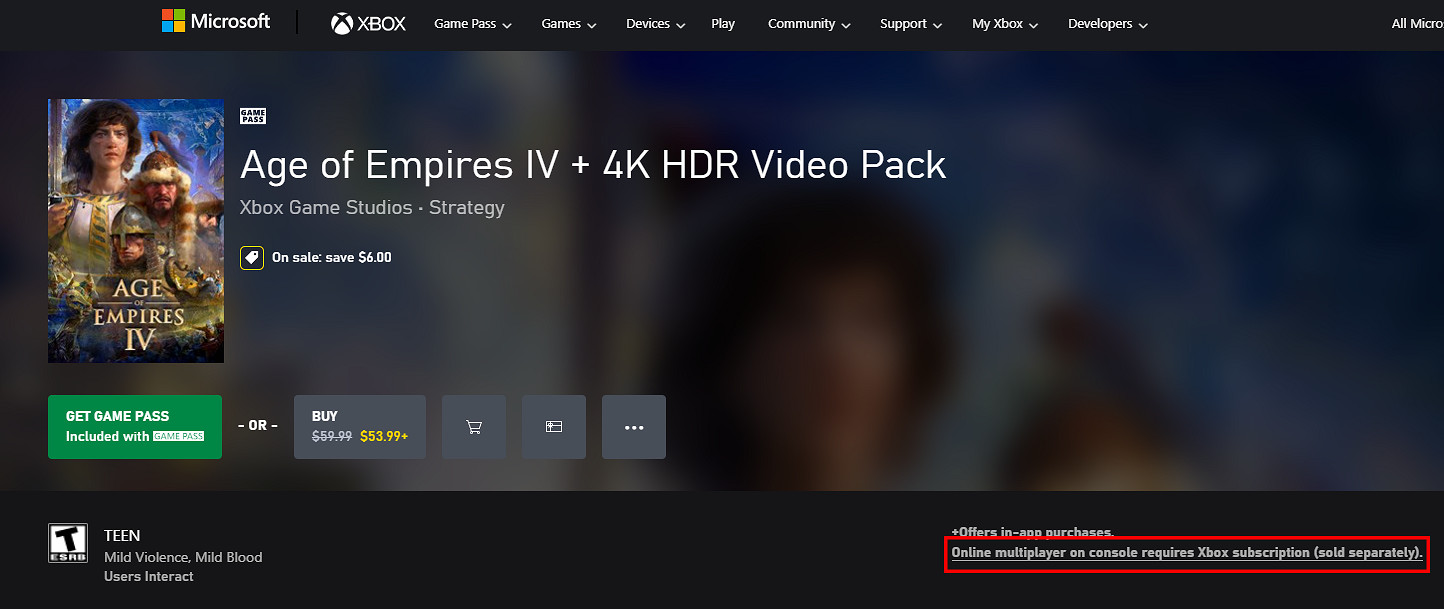This screenshot has height=609, width=1444.
Task: Open the Support dropdown
Action: click(x=911, y=24)
